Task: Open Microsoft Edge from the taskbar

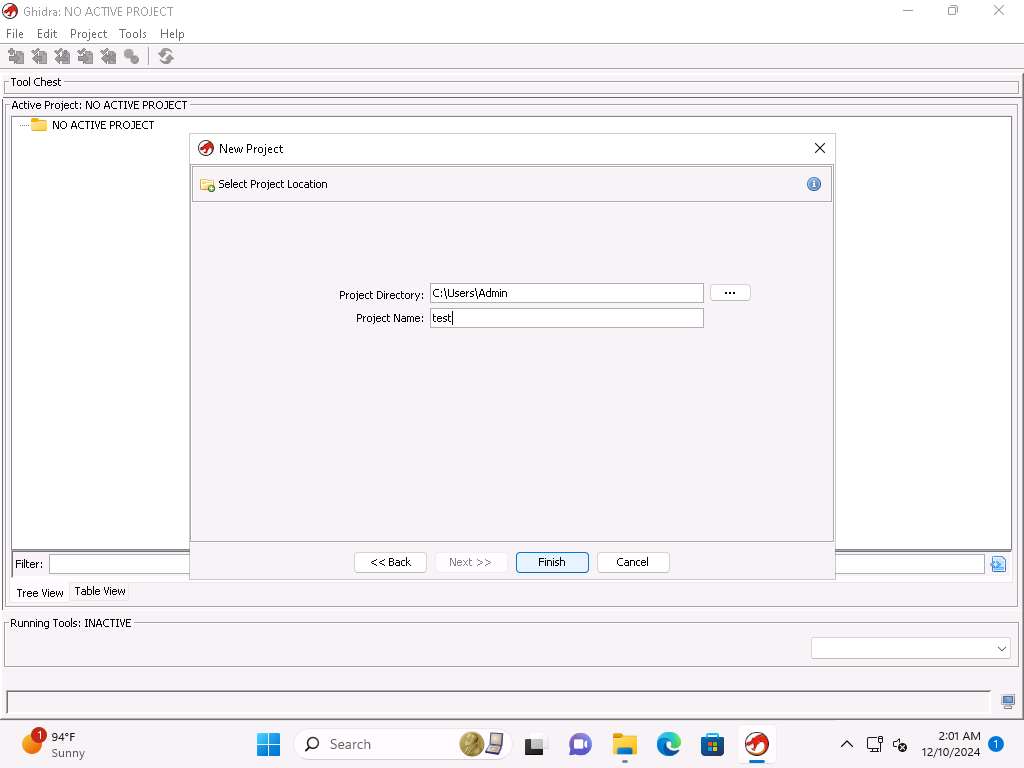Action: (668, 744)
